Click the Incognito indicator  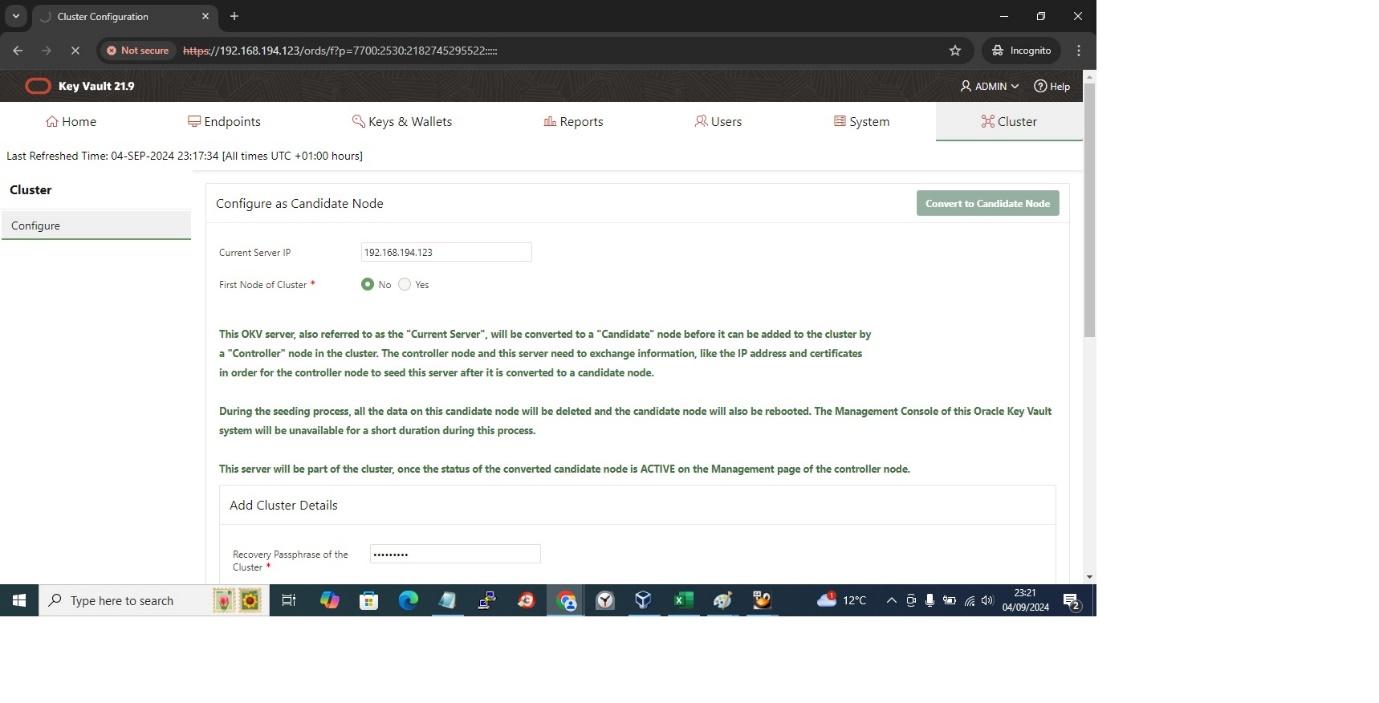[1021, 50]
